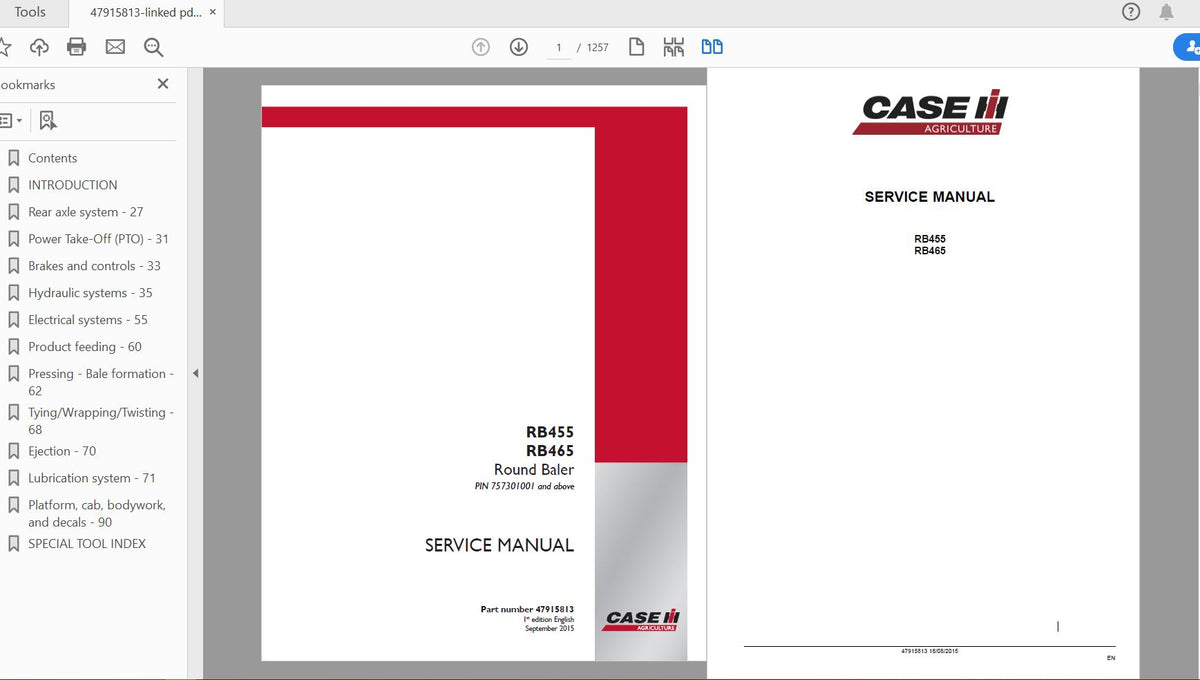Select the 47915813-linked pdf document tab
This screenshot has height=680, width=1200.
pos(145,12)
